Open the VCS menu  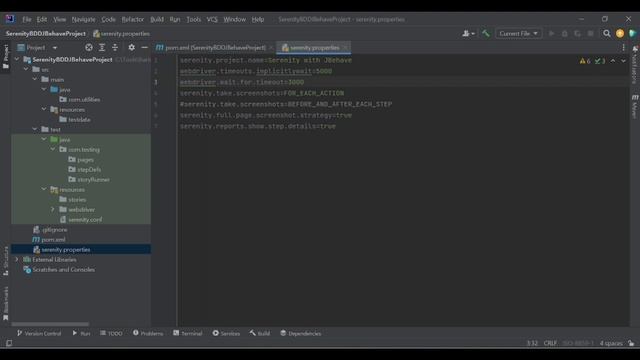coord(212,20)
